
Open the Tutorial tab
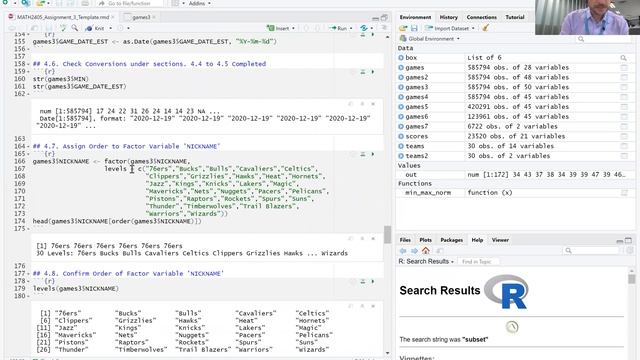(515, 17)
